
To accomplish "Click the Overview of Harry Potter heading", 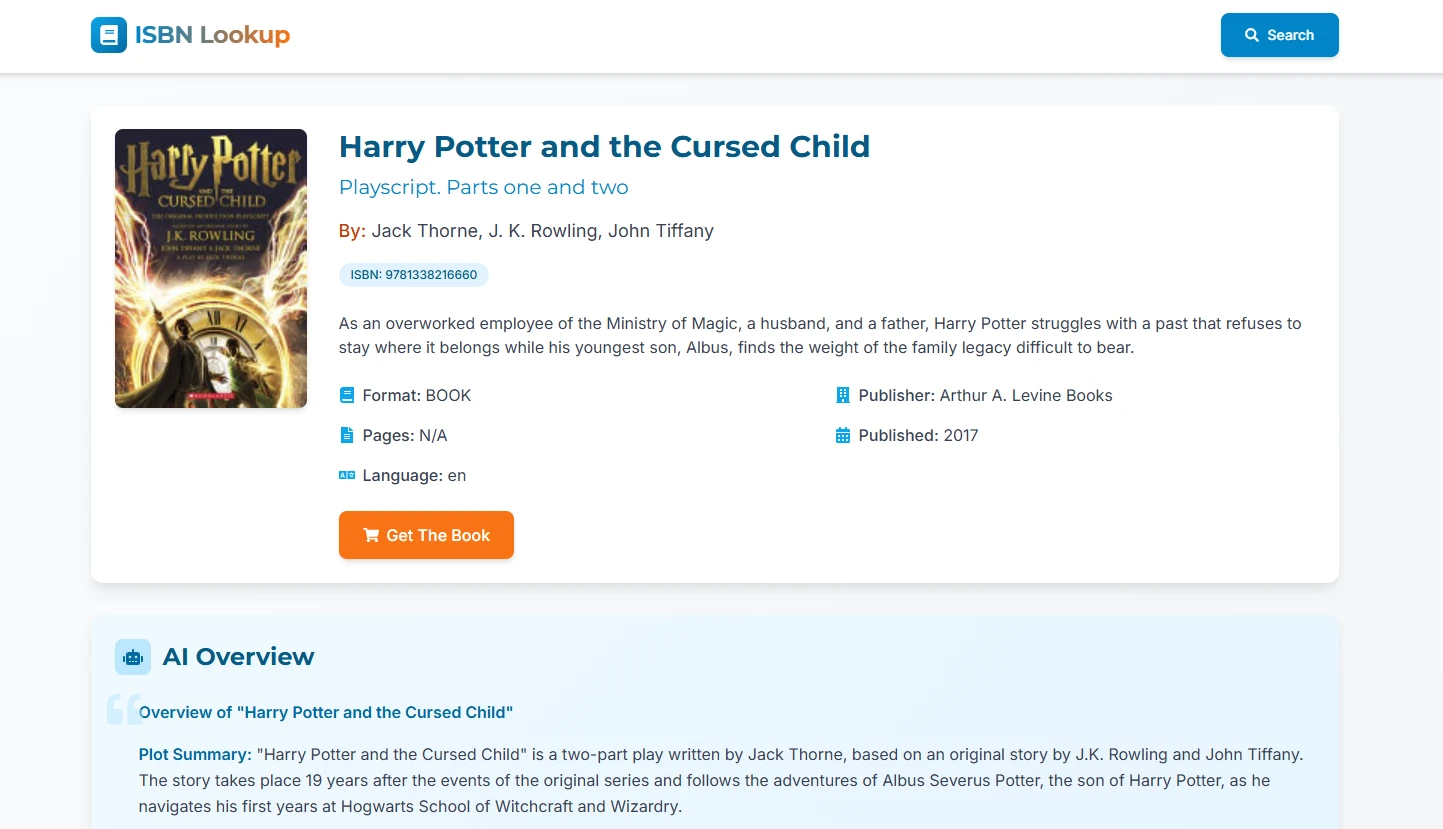I will click(x=326, y=712).
